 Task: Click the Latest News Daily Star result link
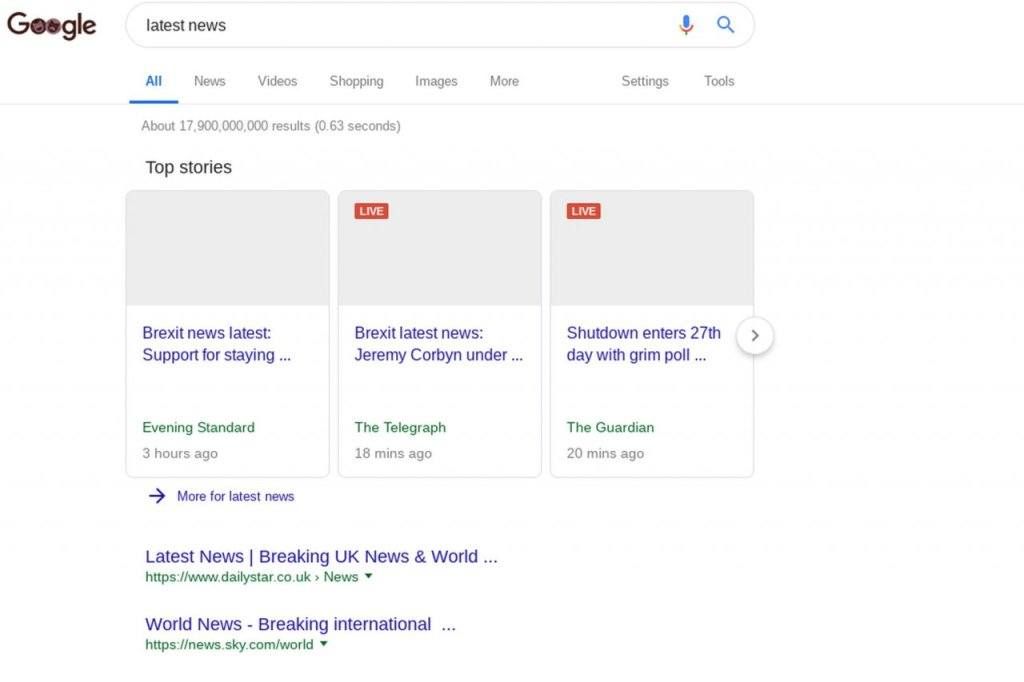tap(320, 556)
